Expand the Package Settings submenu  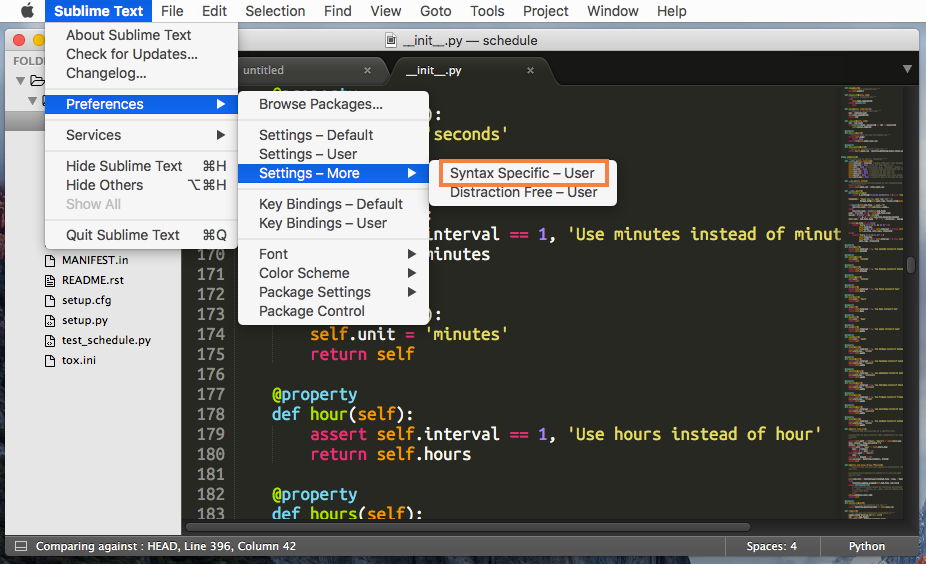(333, 292)
